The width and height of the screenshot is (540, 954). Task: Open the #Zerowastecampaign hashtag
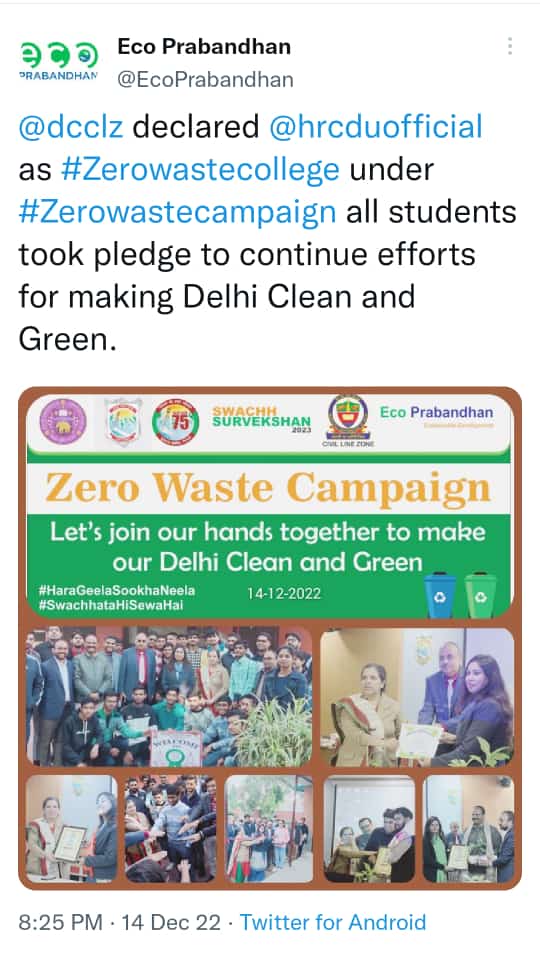pos(178,212)
